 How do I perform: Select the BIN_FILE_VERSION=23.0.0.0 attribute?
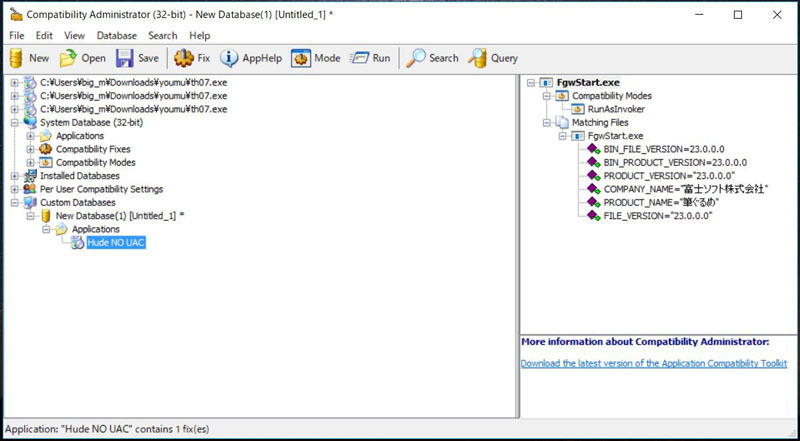click(664, 149)
